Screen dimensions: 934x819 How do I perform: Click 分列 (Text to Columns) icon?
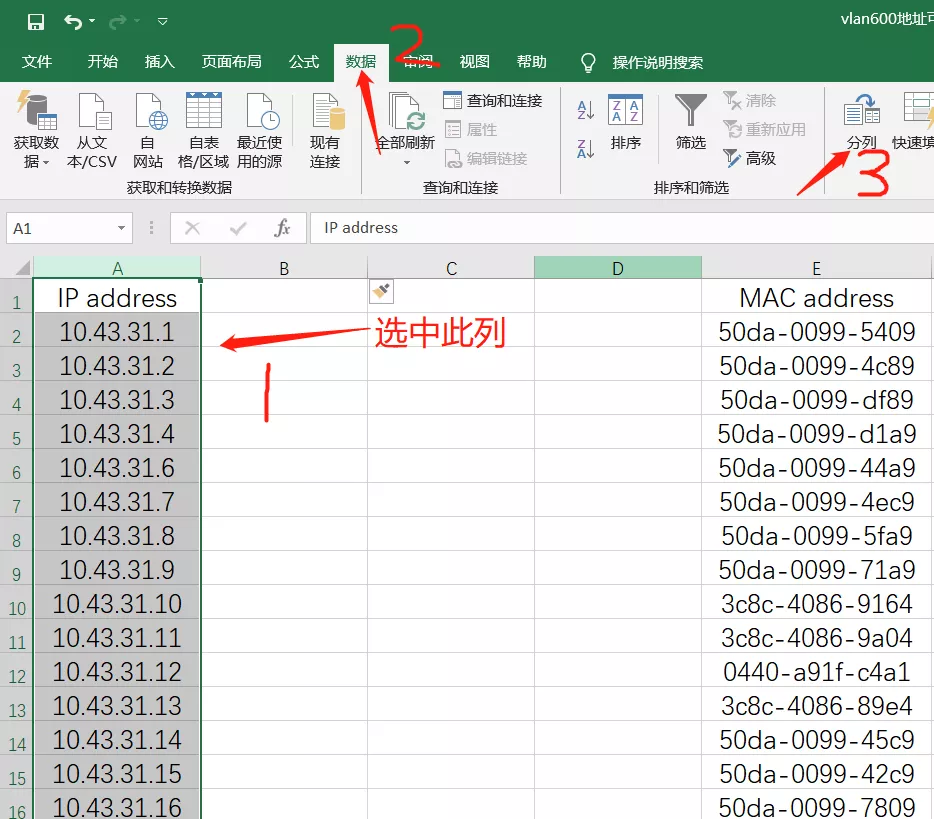(x=861, y=112)
